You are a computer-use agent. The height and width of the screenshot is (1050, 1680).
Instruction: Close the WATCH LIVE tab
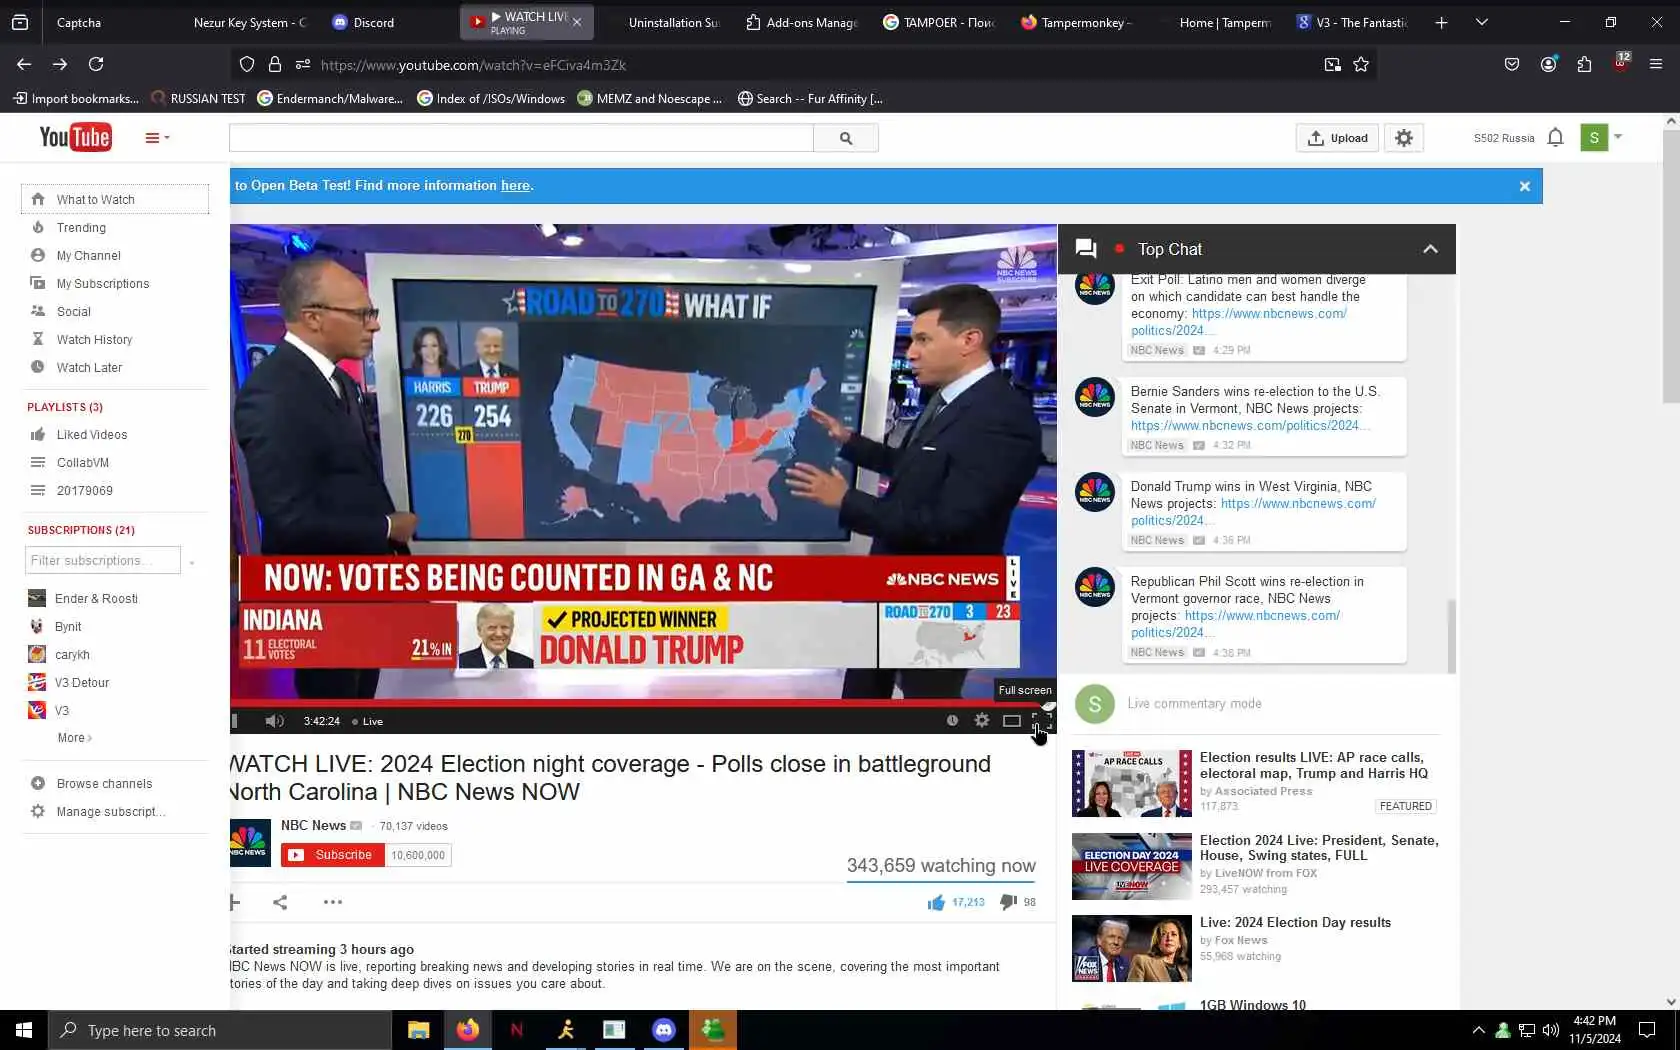tap(577, 22)
